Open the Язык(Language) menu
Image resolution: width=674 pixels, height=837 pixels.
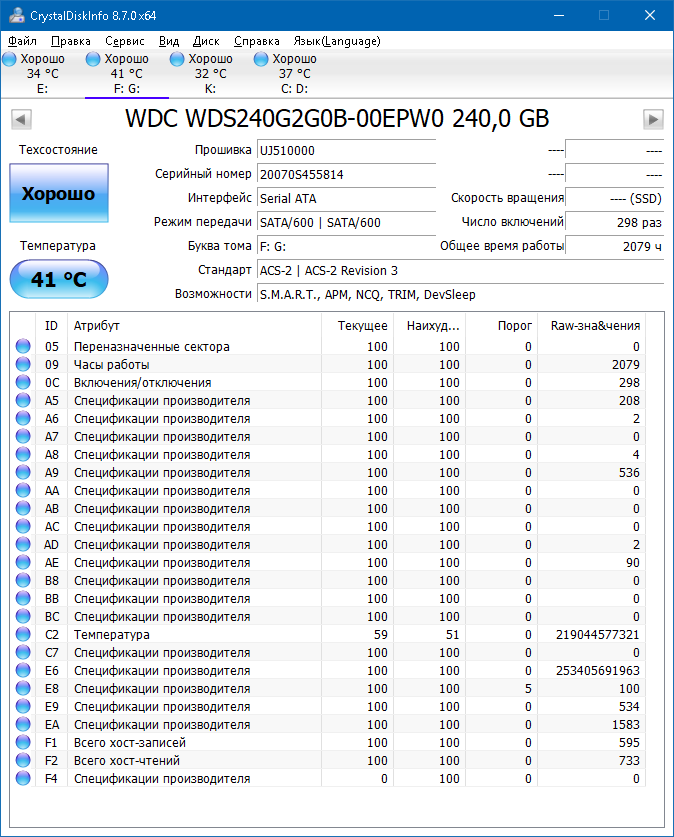pos(336,41)
